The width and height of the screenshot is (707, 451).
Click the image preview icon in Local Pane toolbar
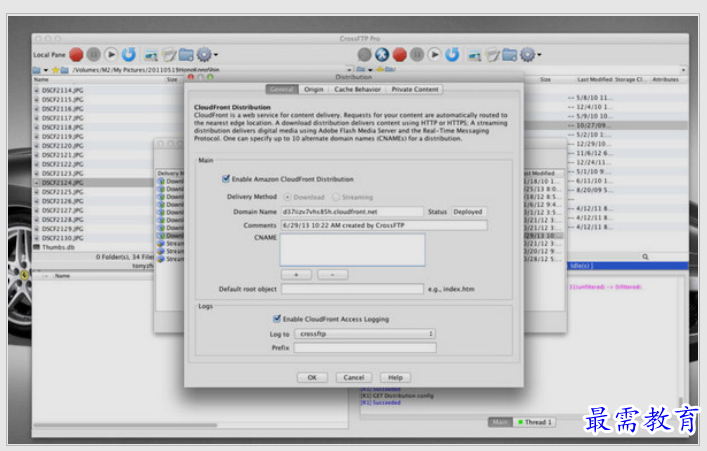pyautogui.click(x=151, y=55)
